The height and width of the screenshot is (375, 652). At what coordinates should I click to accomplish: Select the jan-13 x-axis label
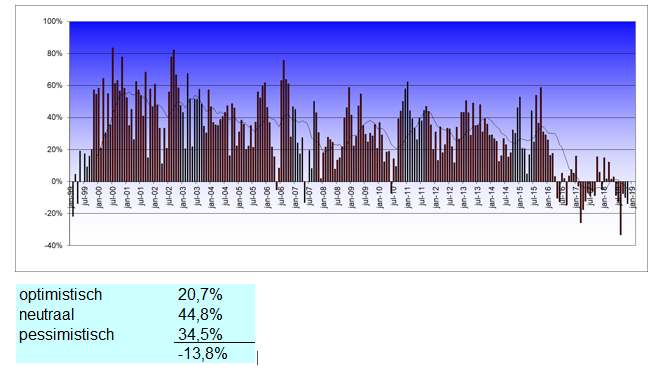(x=464, y=197)
